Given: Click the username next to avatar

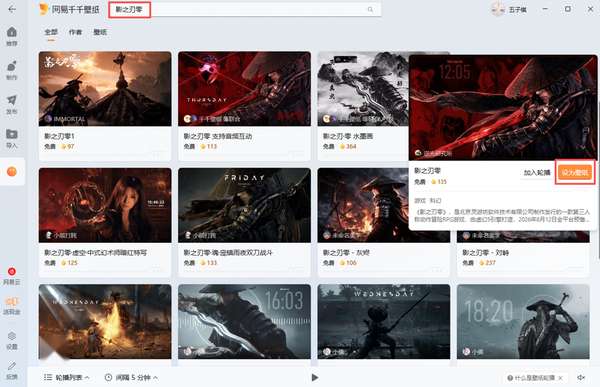Looking at the screenshot, I should tap(518, 10).
